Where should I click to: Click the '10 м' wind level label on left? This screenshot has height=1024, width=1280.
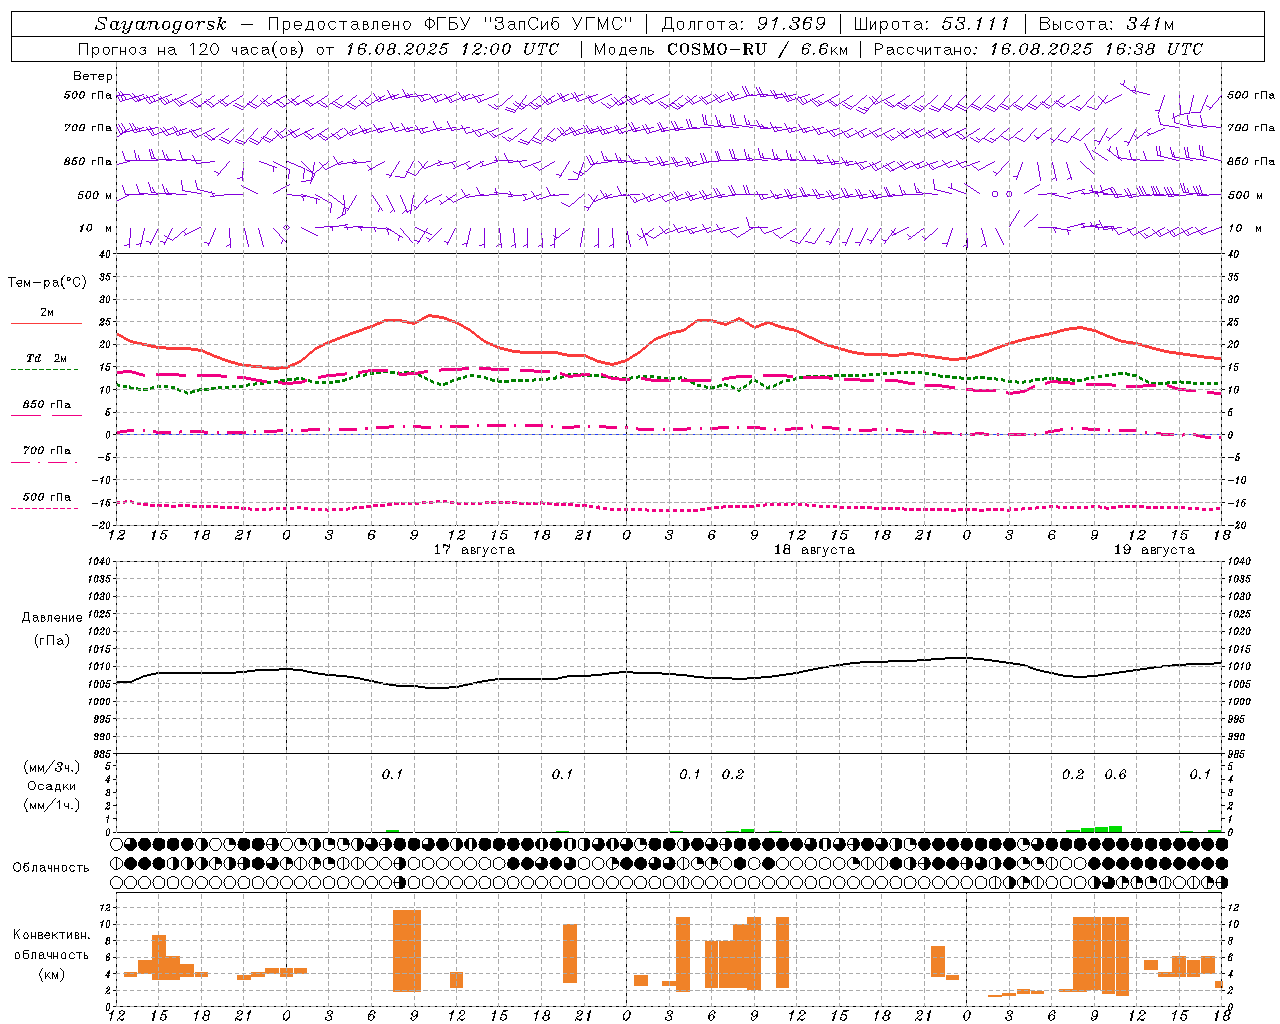click(x=96, y=229)
